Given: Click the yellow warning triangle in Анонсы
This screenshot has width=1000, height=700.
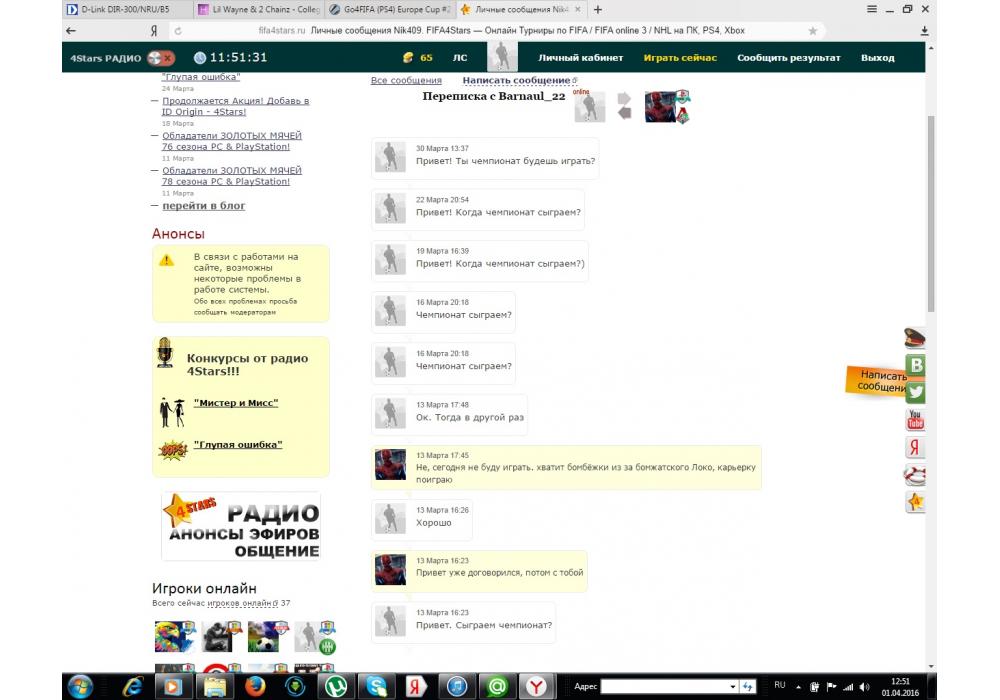Looking at the screenshot, I should (166, 260).
